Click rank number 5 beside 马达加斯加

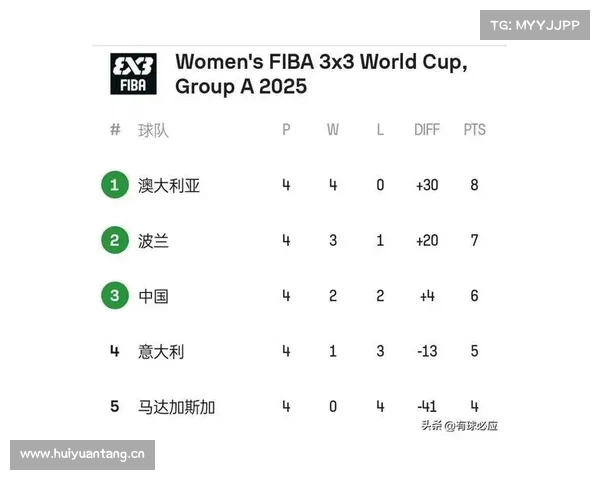coord(114,406)
